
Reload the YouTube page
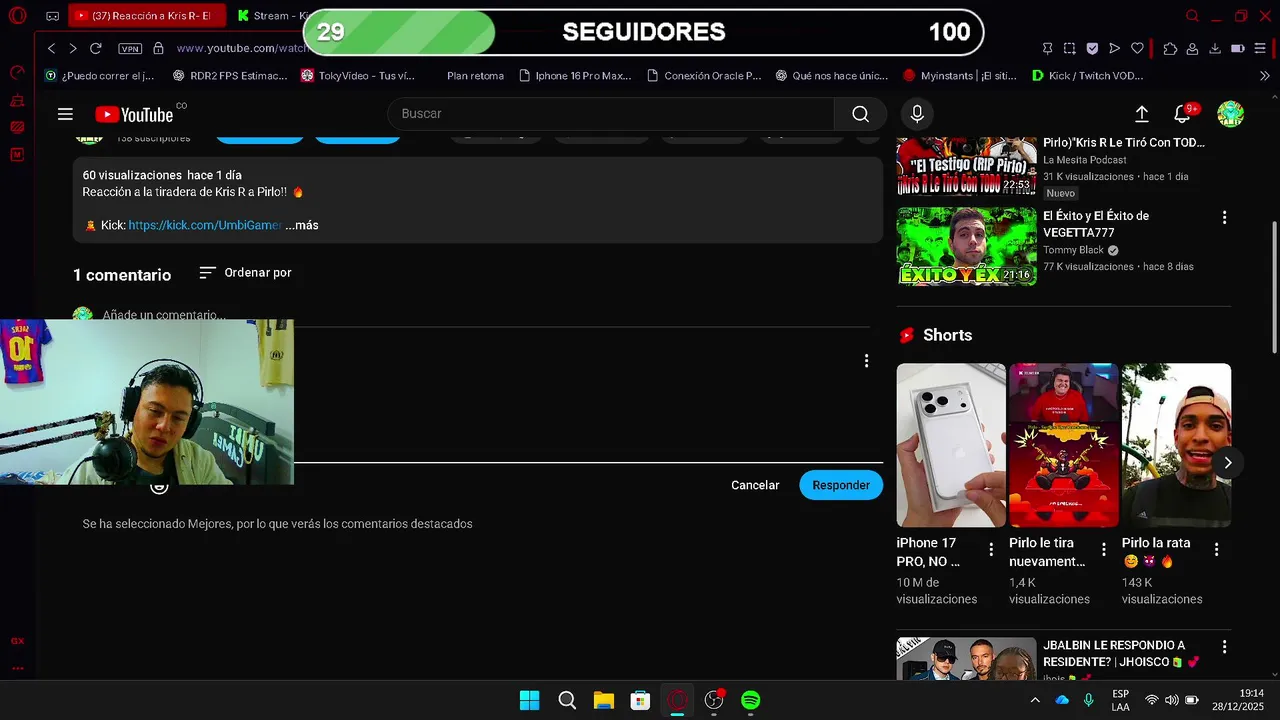tap(96, 48)
